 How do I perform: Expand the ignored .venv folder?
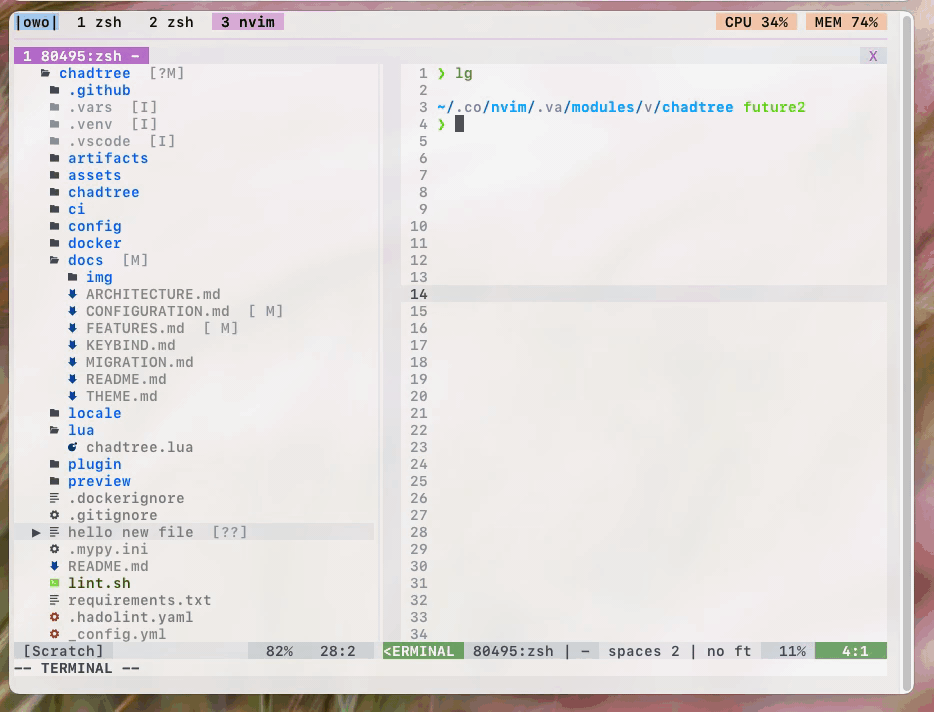pyautogui.click(x=55, y=124)
